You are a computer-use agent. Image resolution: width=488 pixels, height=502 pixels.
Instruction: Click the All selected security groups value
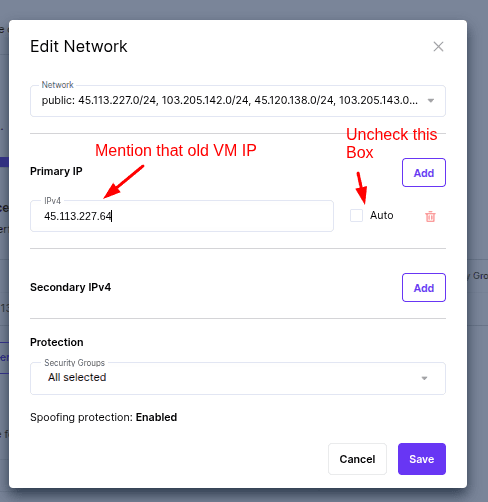click(77, 377)
